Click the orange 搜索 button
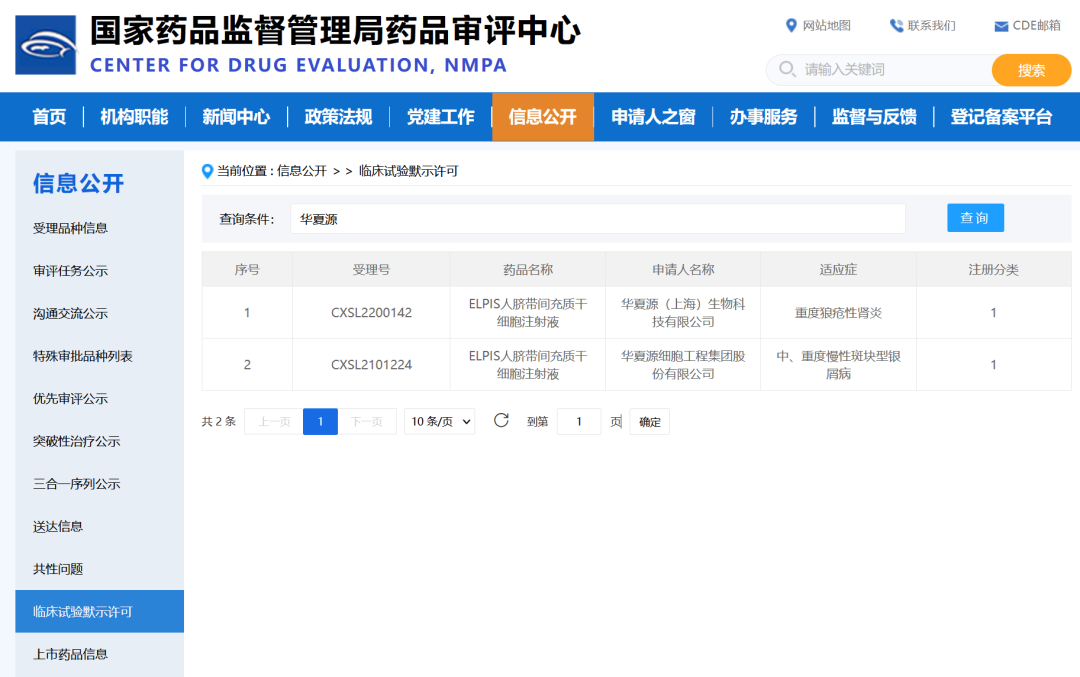Viewport: 1080px width, 677px height. pyautogui.click(x=1031, y=70)
